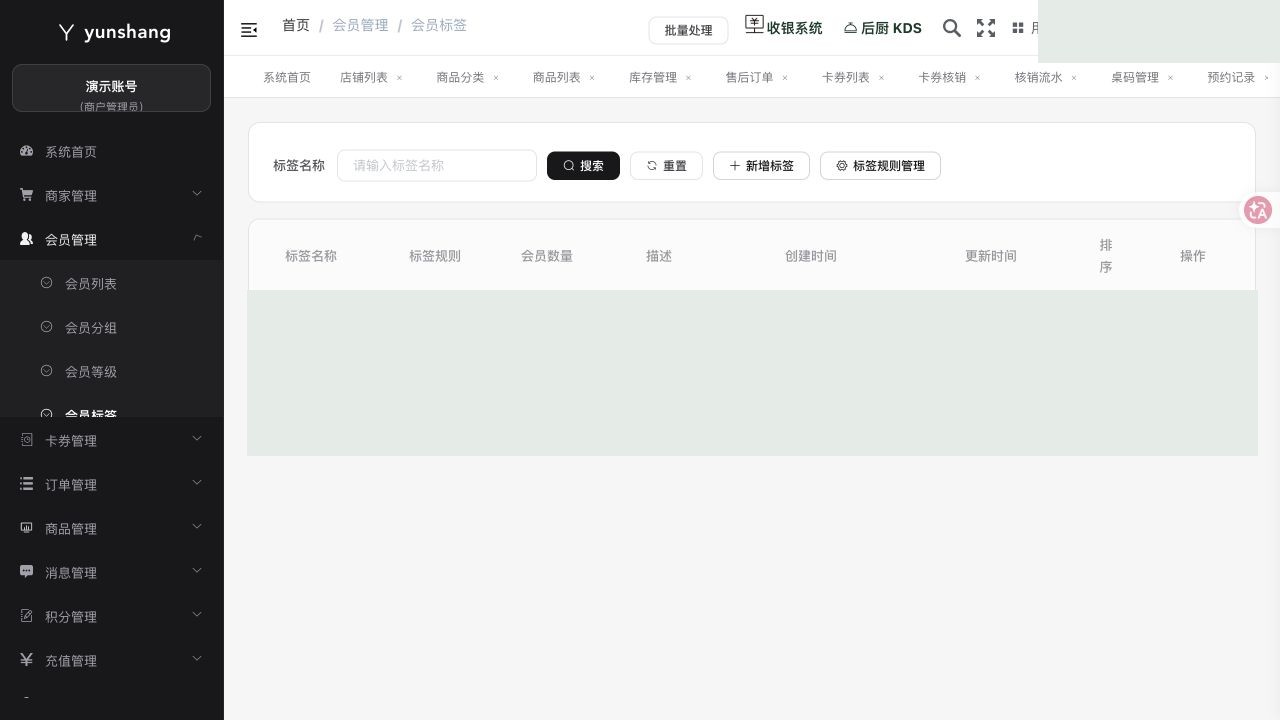This screenshot has height=720, width=1280.
Task: Click the 会员数量 column header
Action: pyautogui.click(x=547, y=256)
